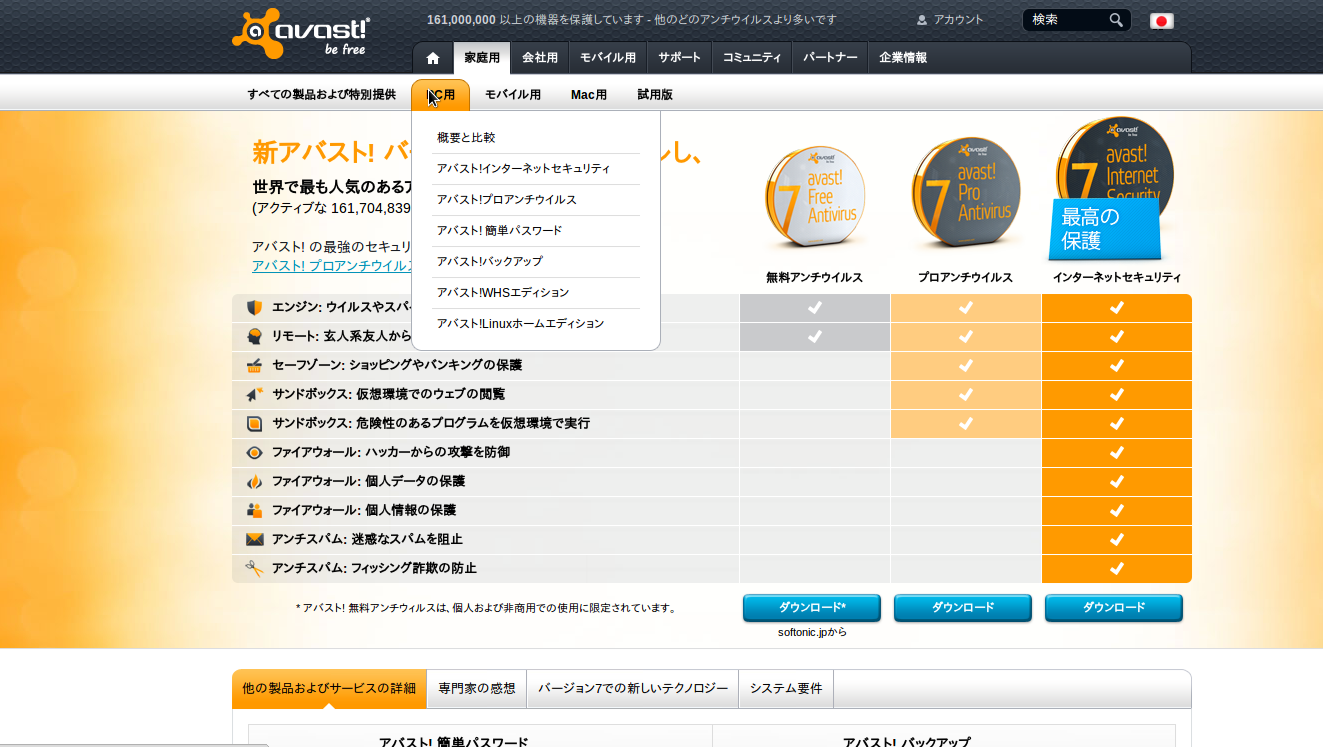Image resolution: width=1323 pixels, height=747 pixels.
Task: Open the Japan flag language selector
Action: 1161,21
